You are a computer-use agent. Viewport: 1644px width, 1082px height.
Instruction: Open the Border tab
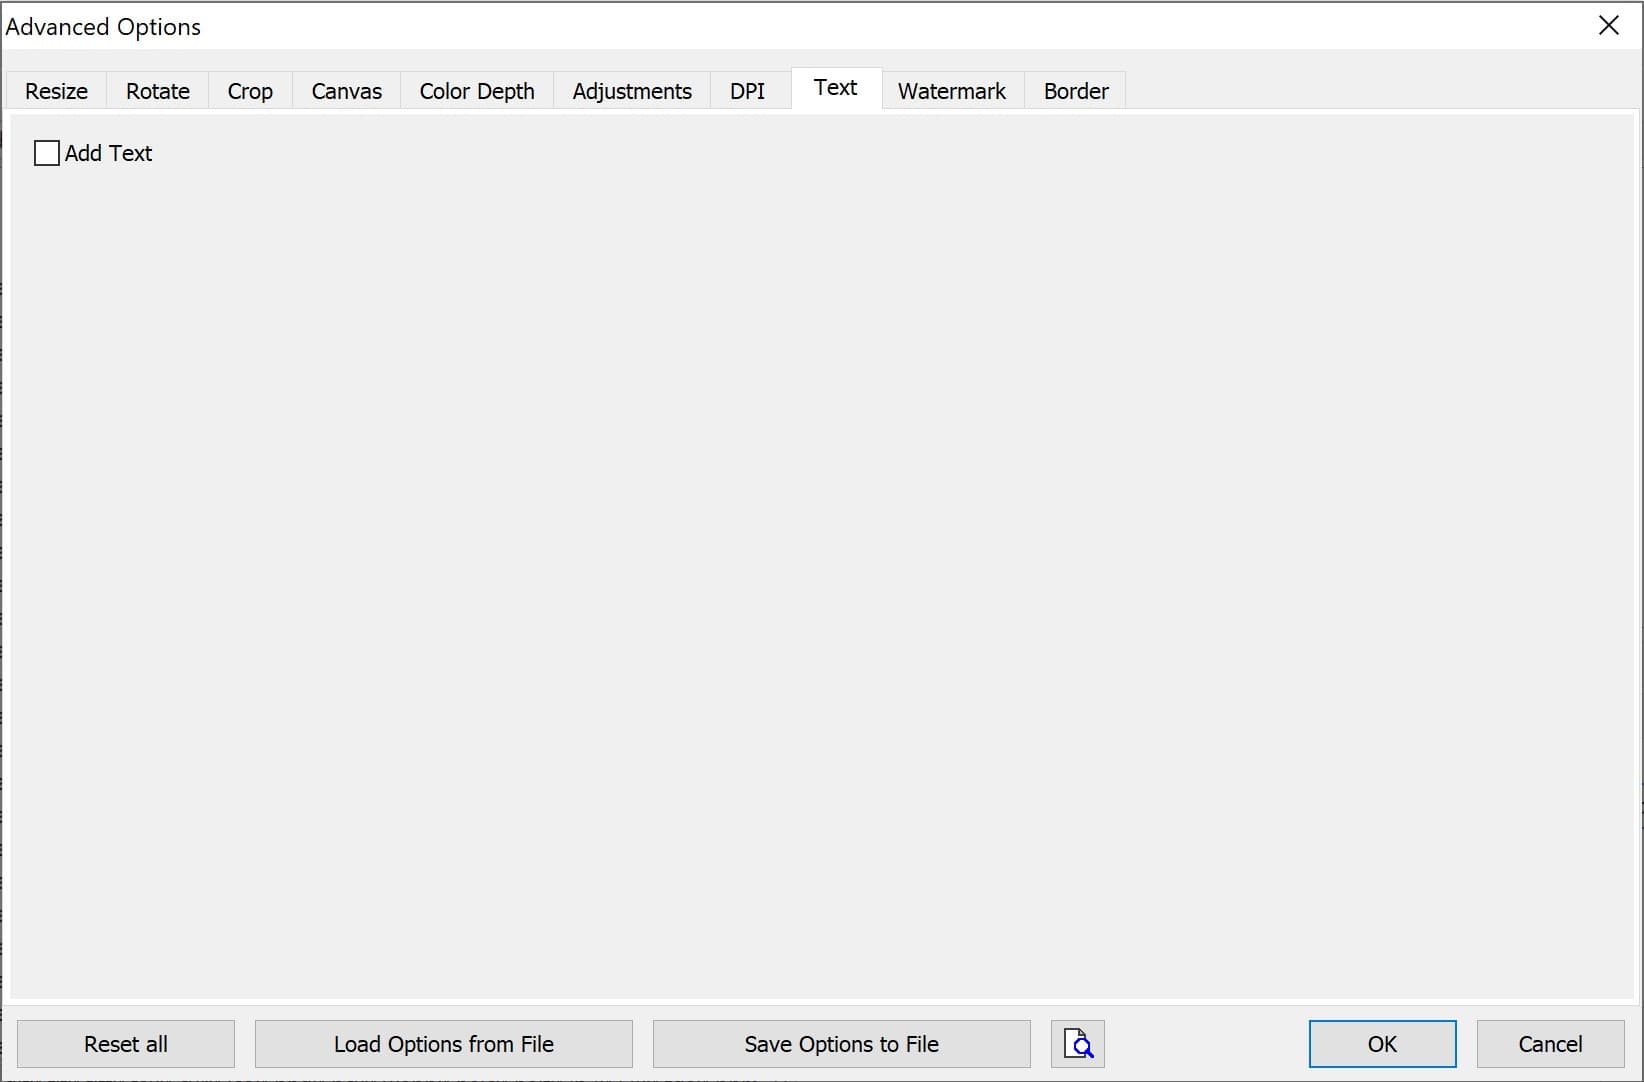(x=1075, y=91)
